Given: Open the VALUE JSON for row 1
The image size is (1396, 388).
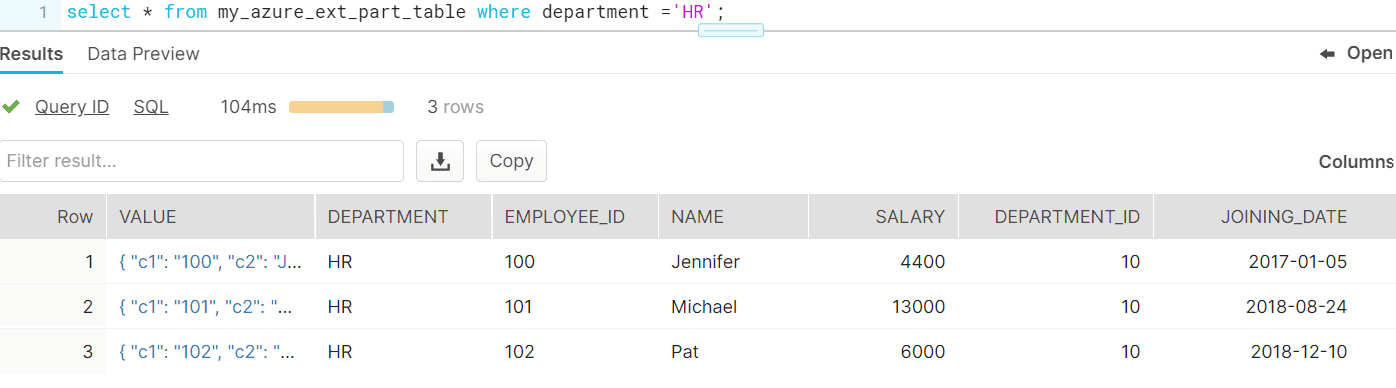Looking at the screenshot, I should point(210,262).
